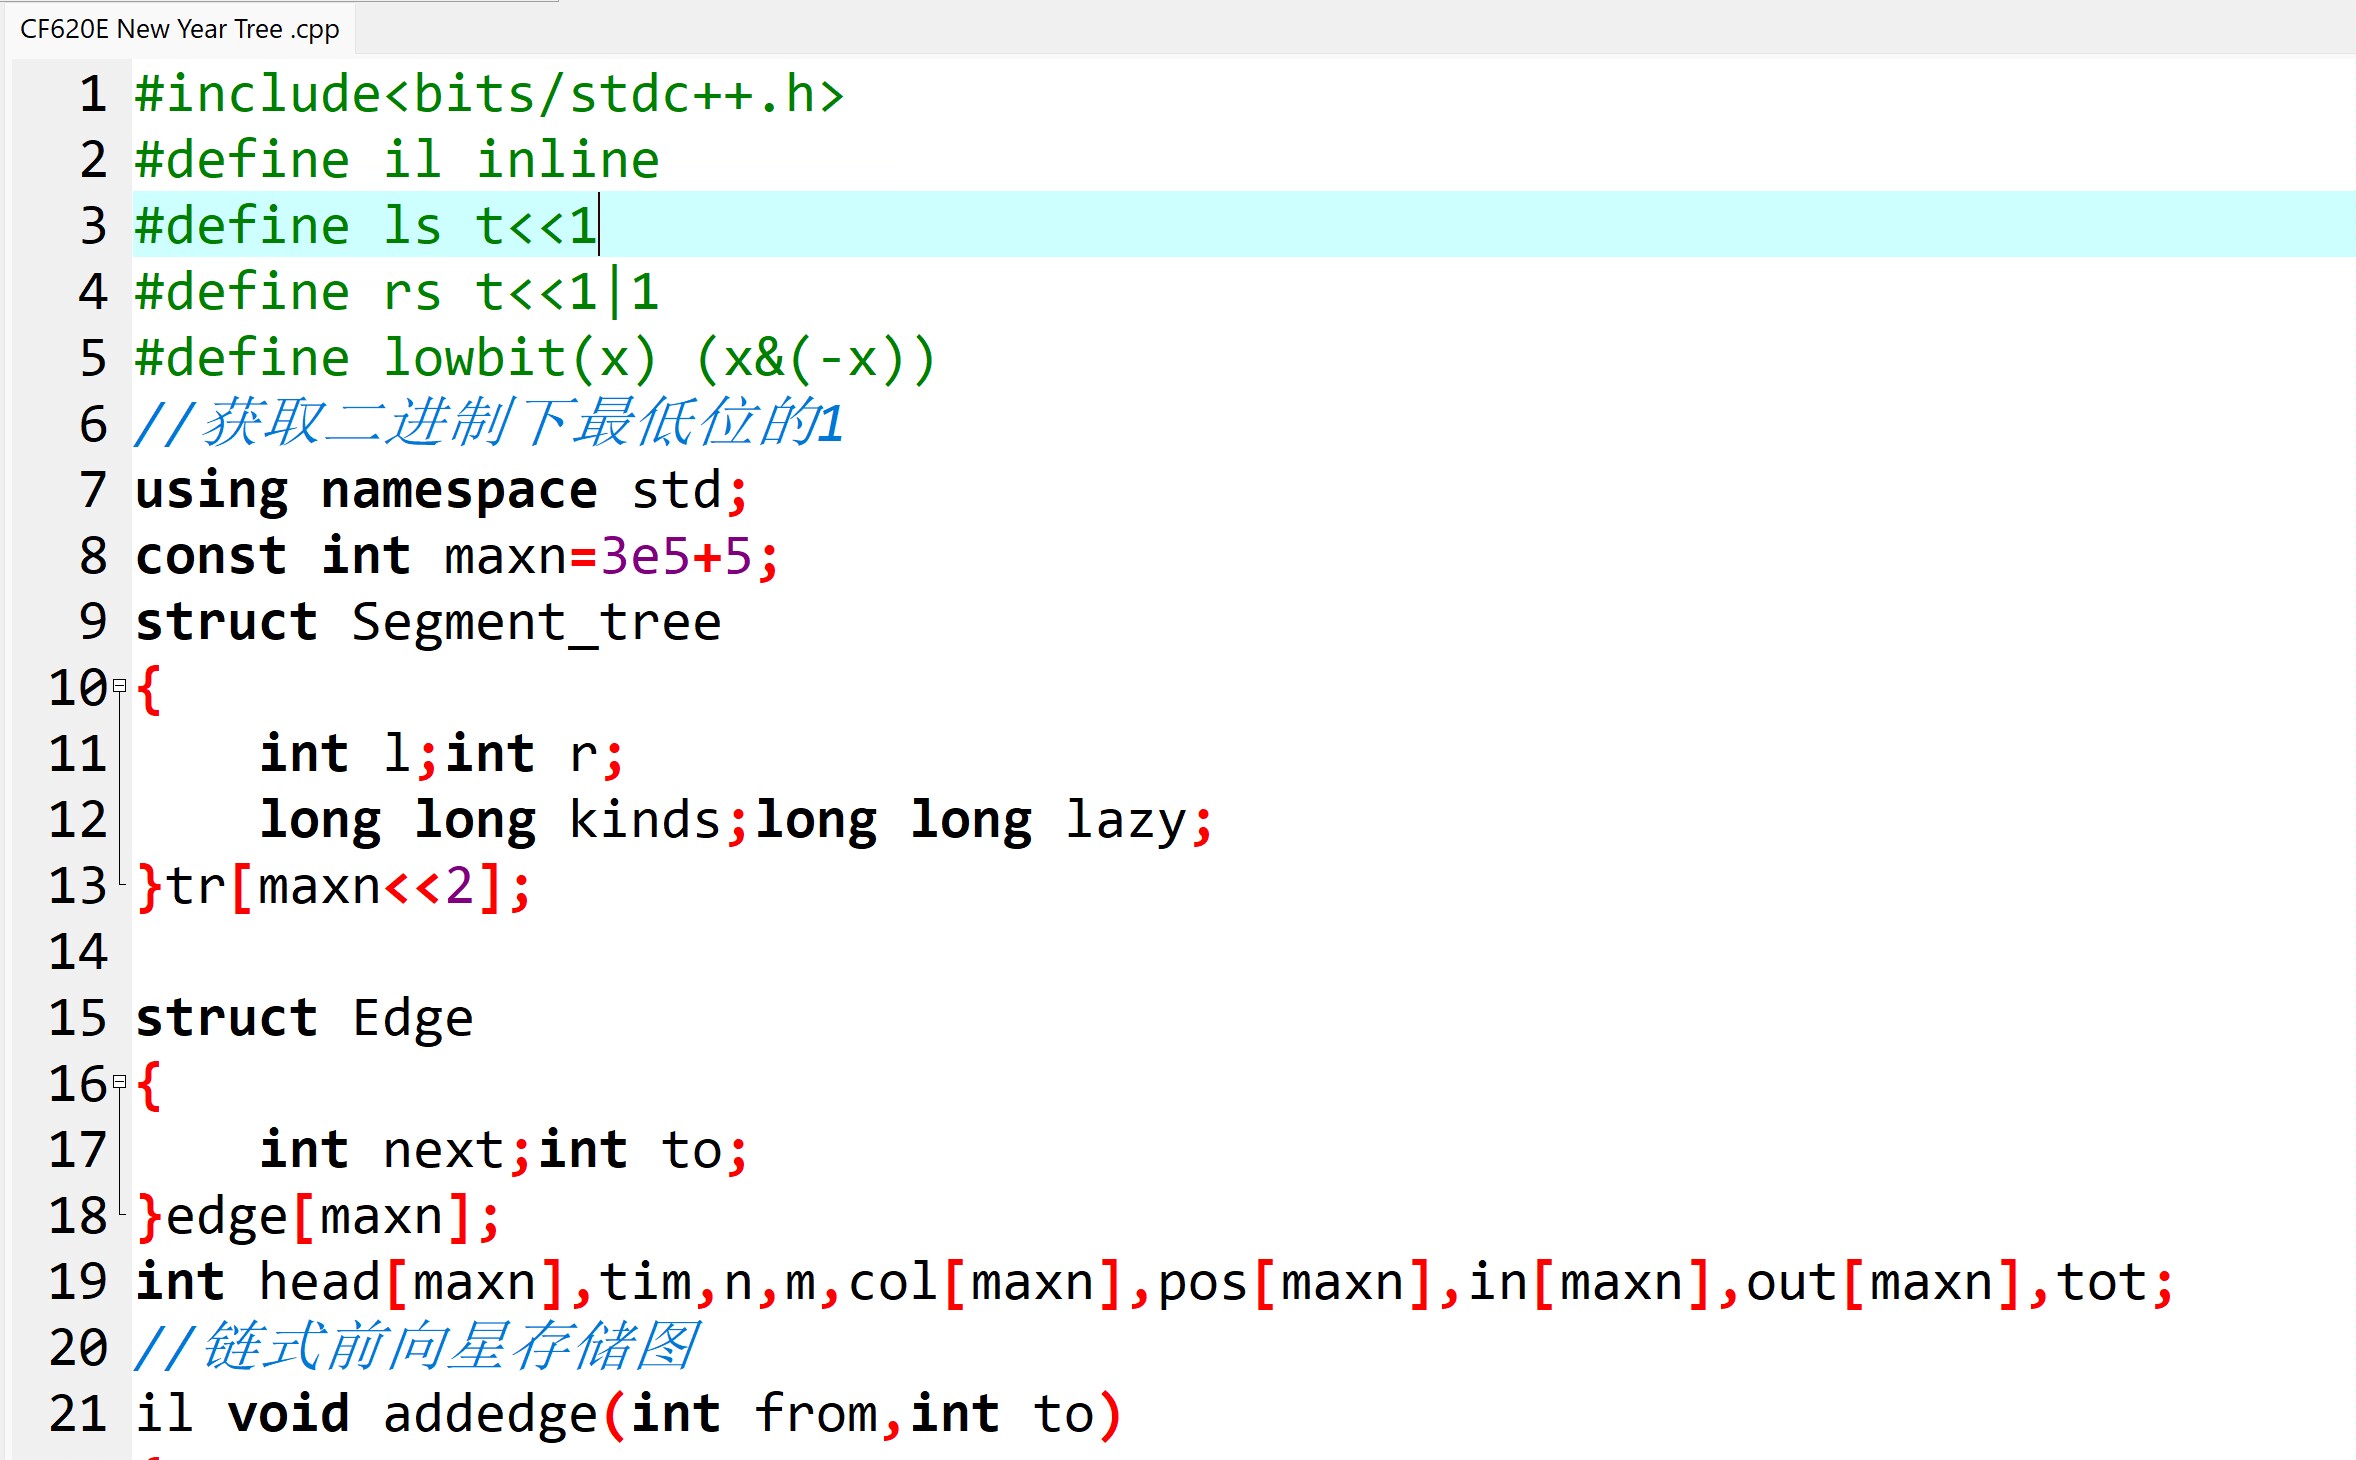Collapse the Segment_tree struct fold marker
2356x1460 pixels.
click(120, 686)
